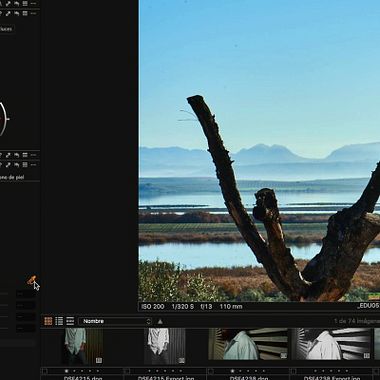Toggle color tag box under DSF4238.dng thumbnail
380x380 pixels.
[x=210, y=371]
